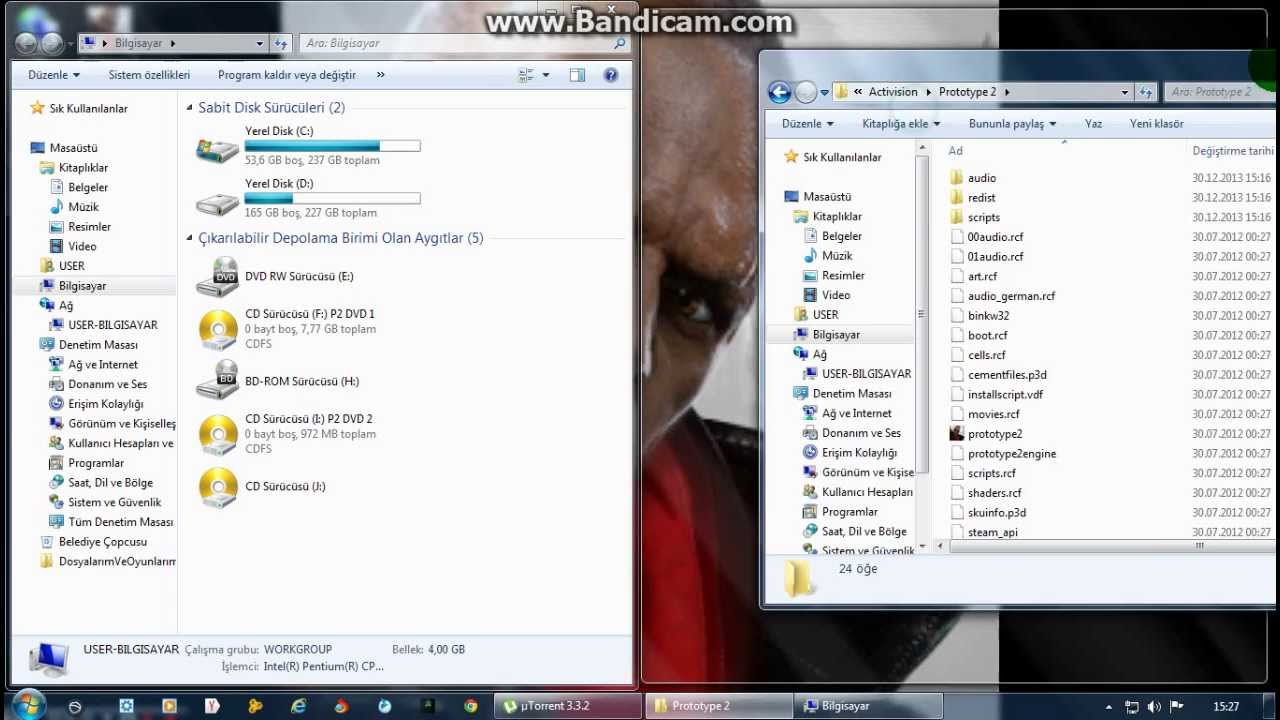Collapse Çıkarılabilir Depolama Birimi group
Screen dimensions: 1280x720
tap(189, 239)
